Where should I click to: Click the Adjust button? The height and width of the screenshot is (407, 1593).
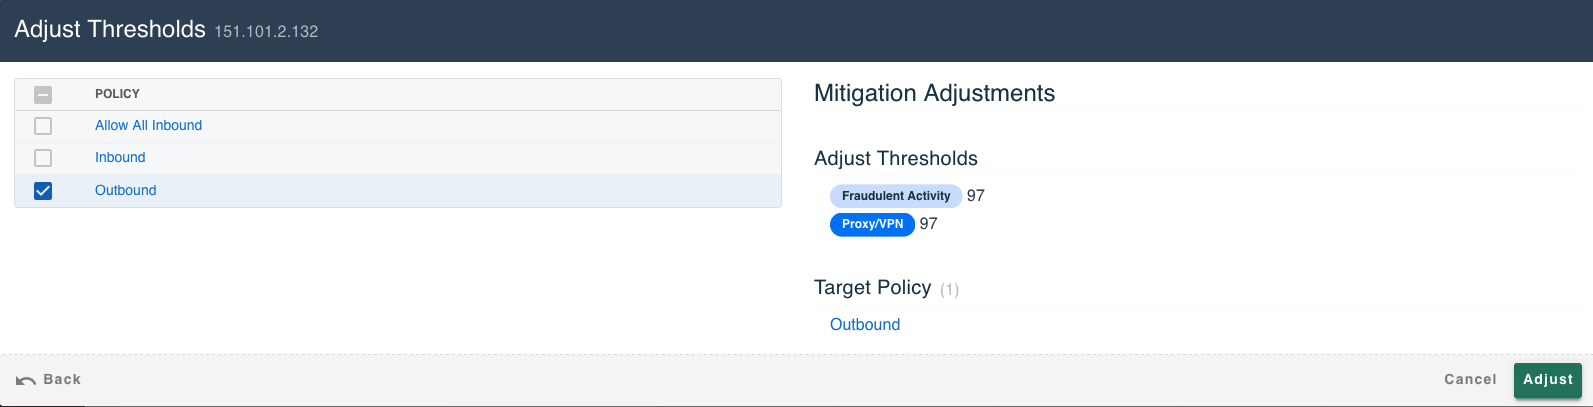(x=1548, y=380)
